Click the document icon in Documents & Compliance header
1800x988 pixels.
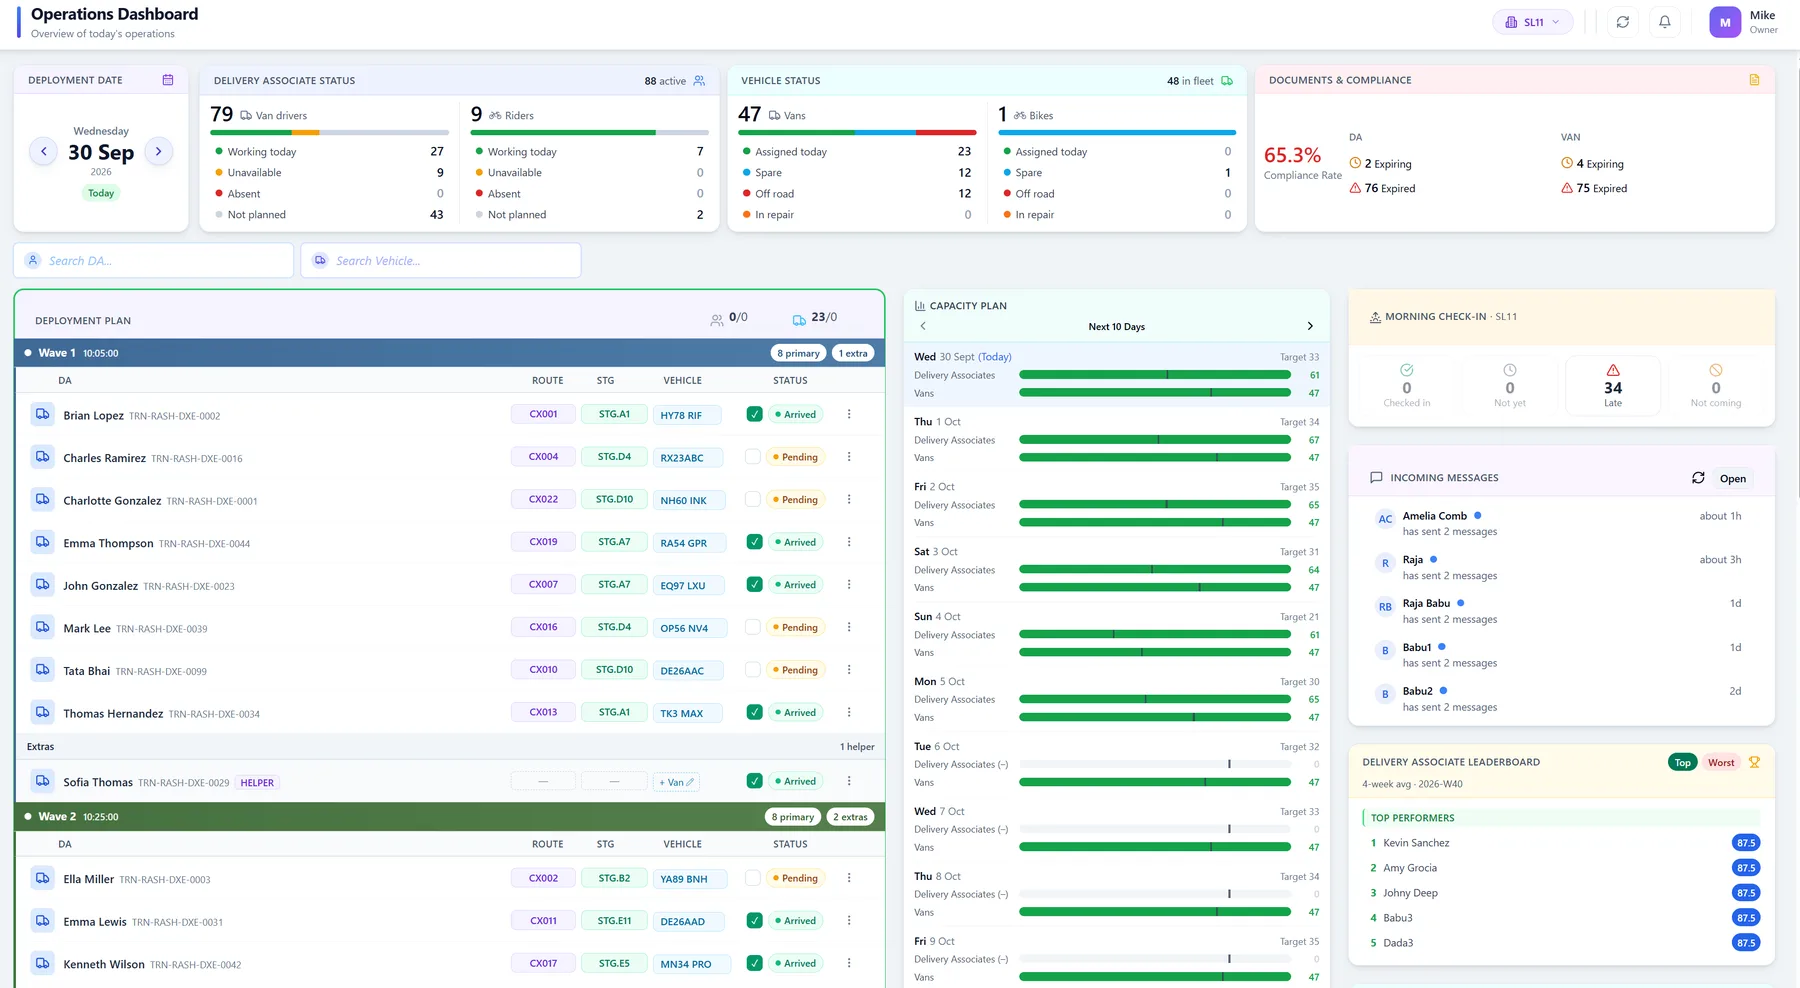(x=1754, y=80)
